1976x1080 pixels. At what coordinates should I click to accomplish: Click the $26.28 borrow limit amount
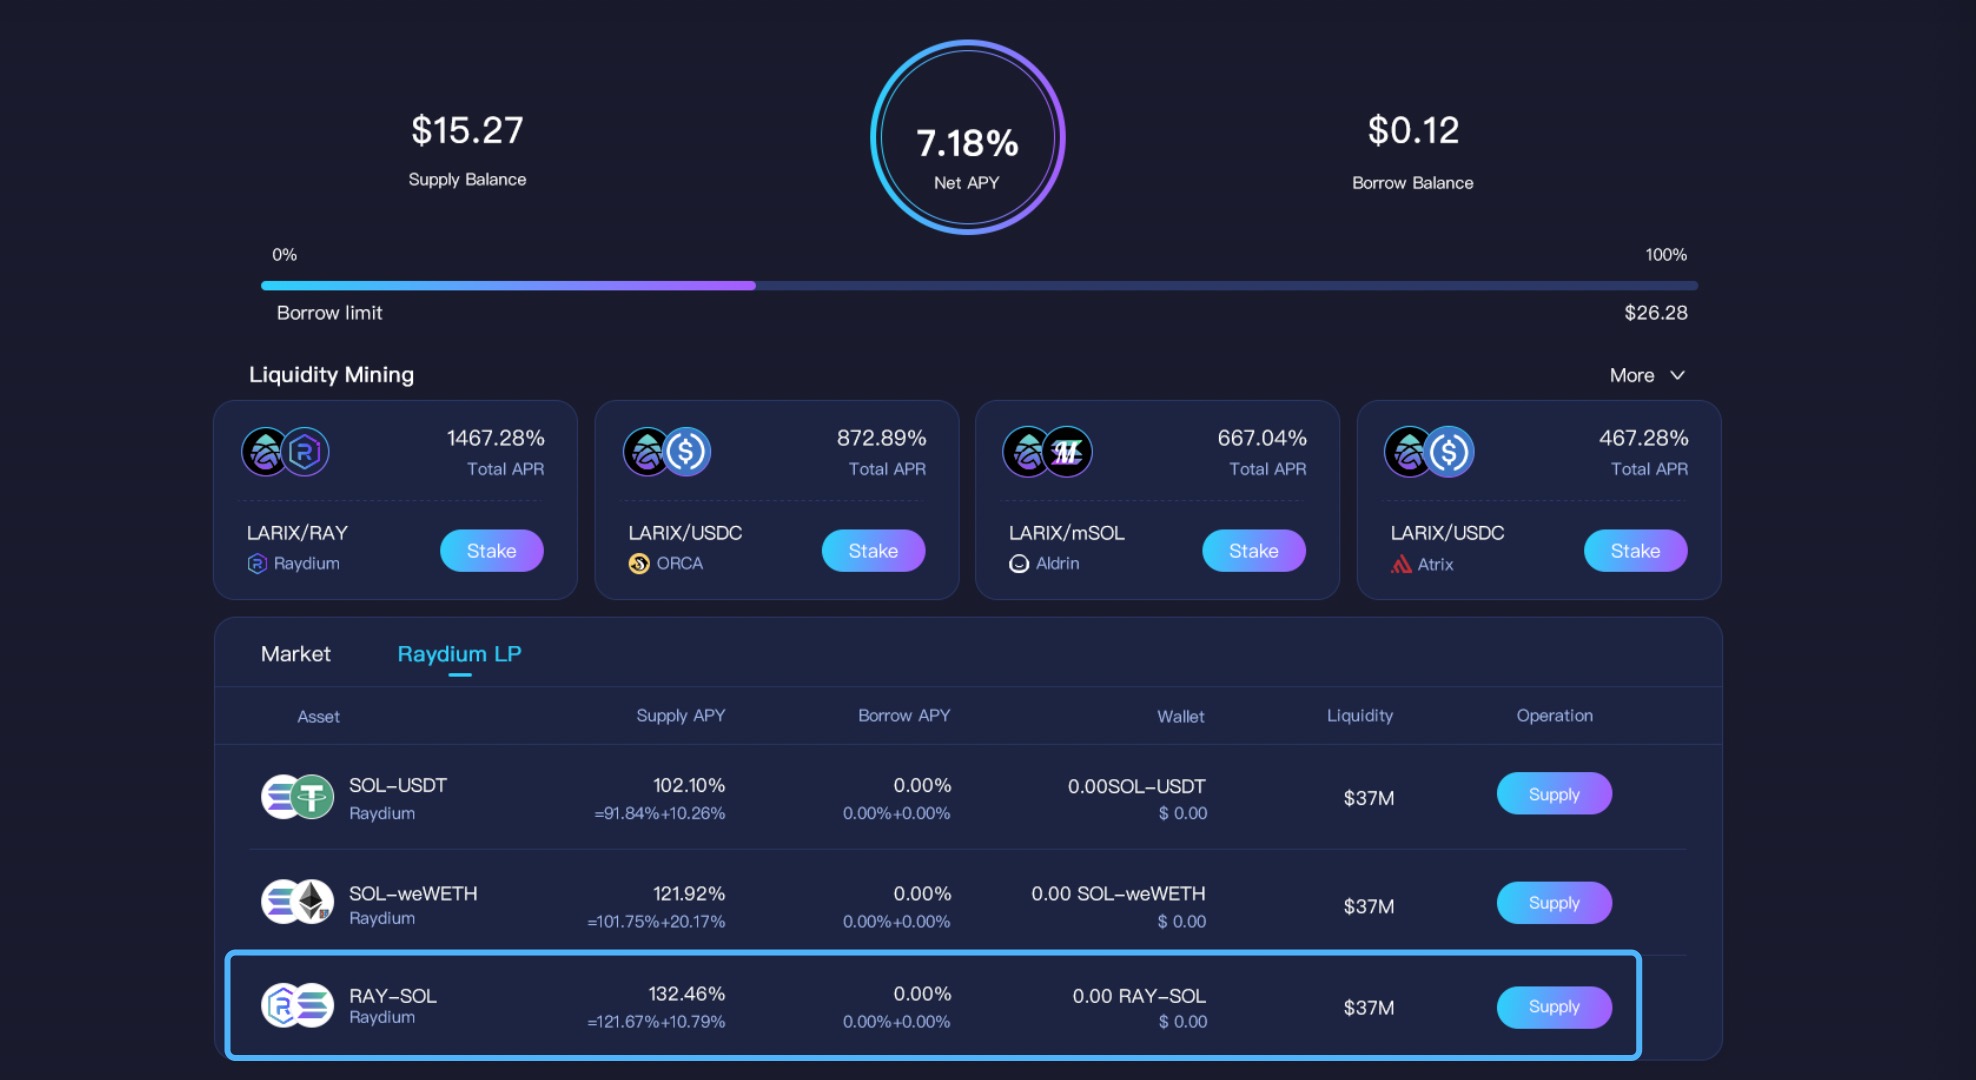[1656, 313]
